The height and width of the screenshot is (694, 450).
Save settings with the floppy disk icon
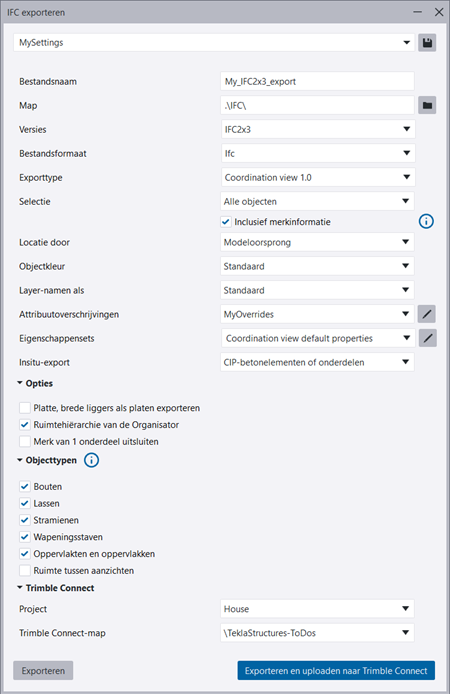click(x=427, y=43)
